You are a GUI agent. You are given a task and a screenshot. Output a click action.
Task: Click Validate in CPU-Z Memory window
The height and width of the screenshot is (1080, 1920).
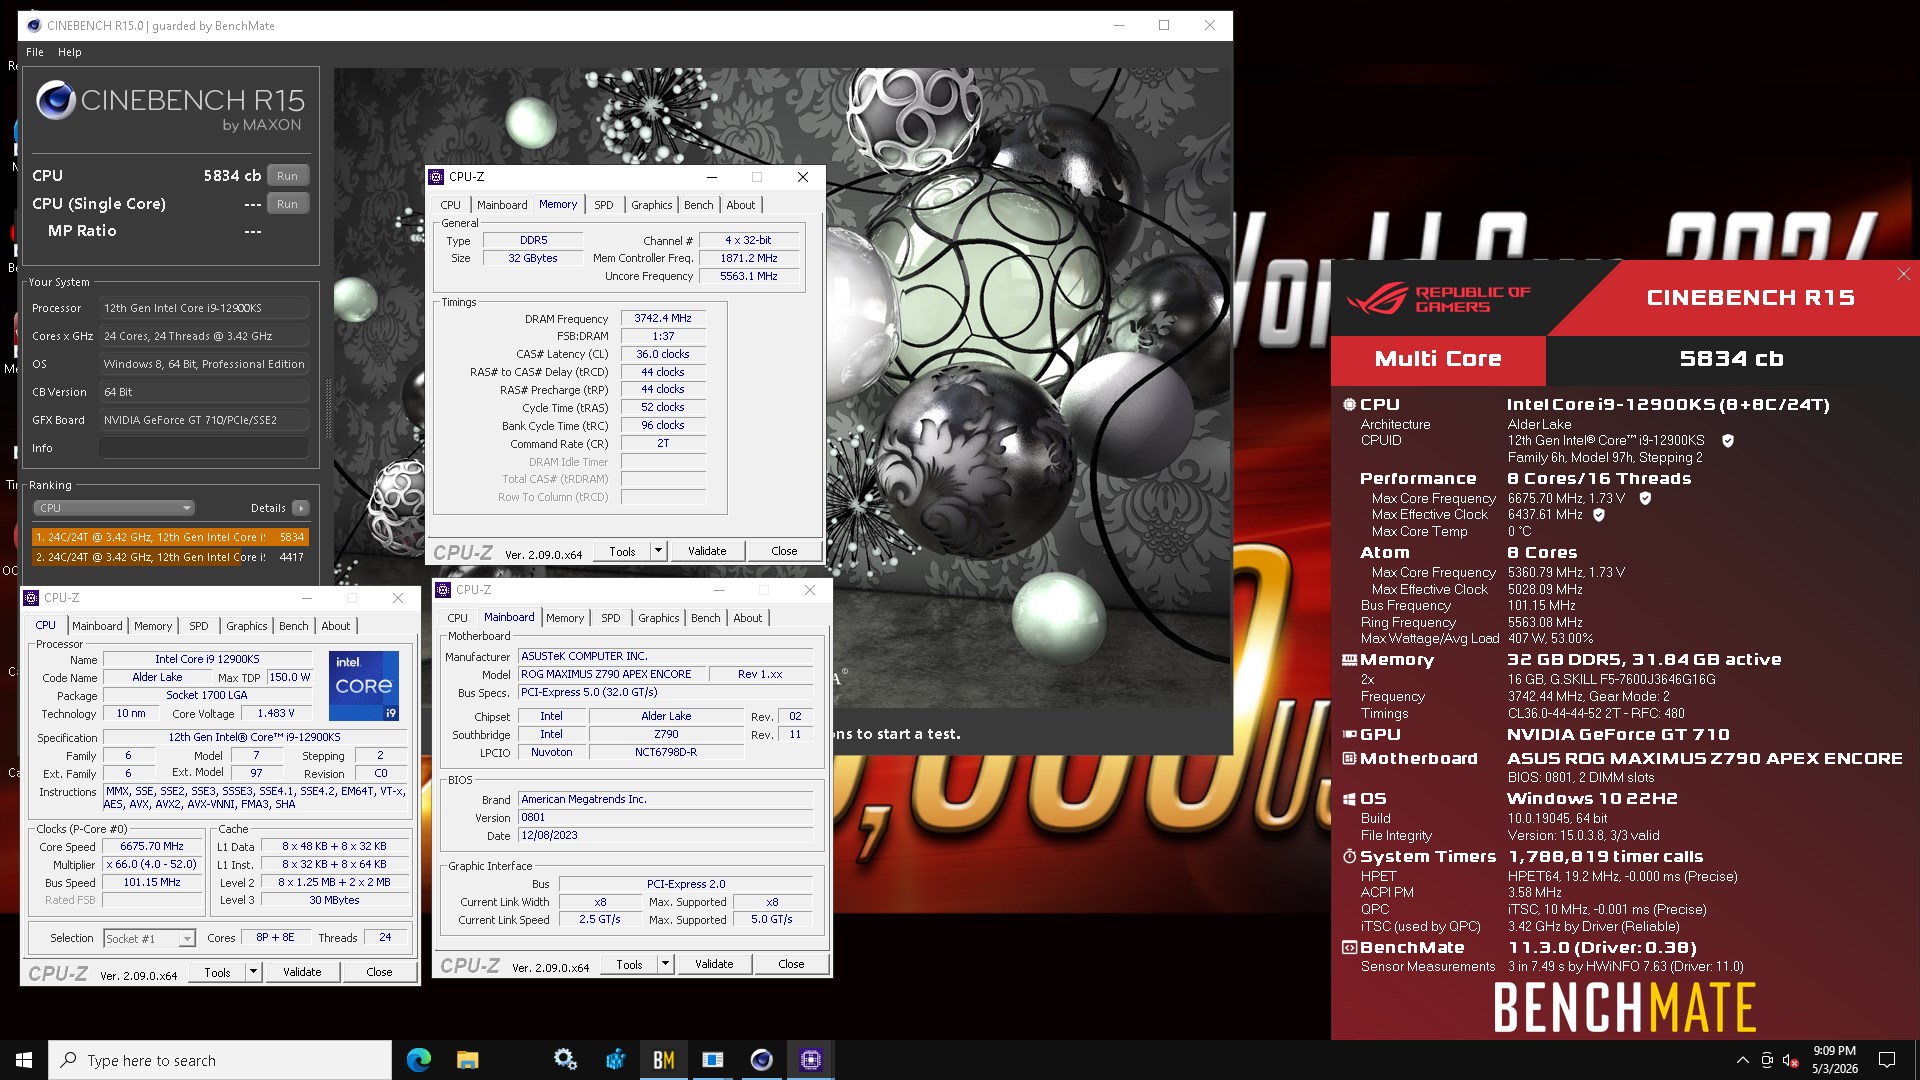[707, 551]
